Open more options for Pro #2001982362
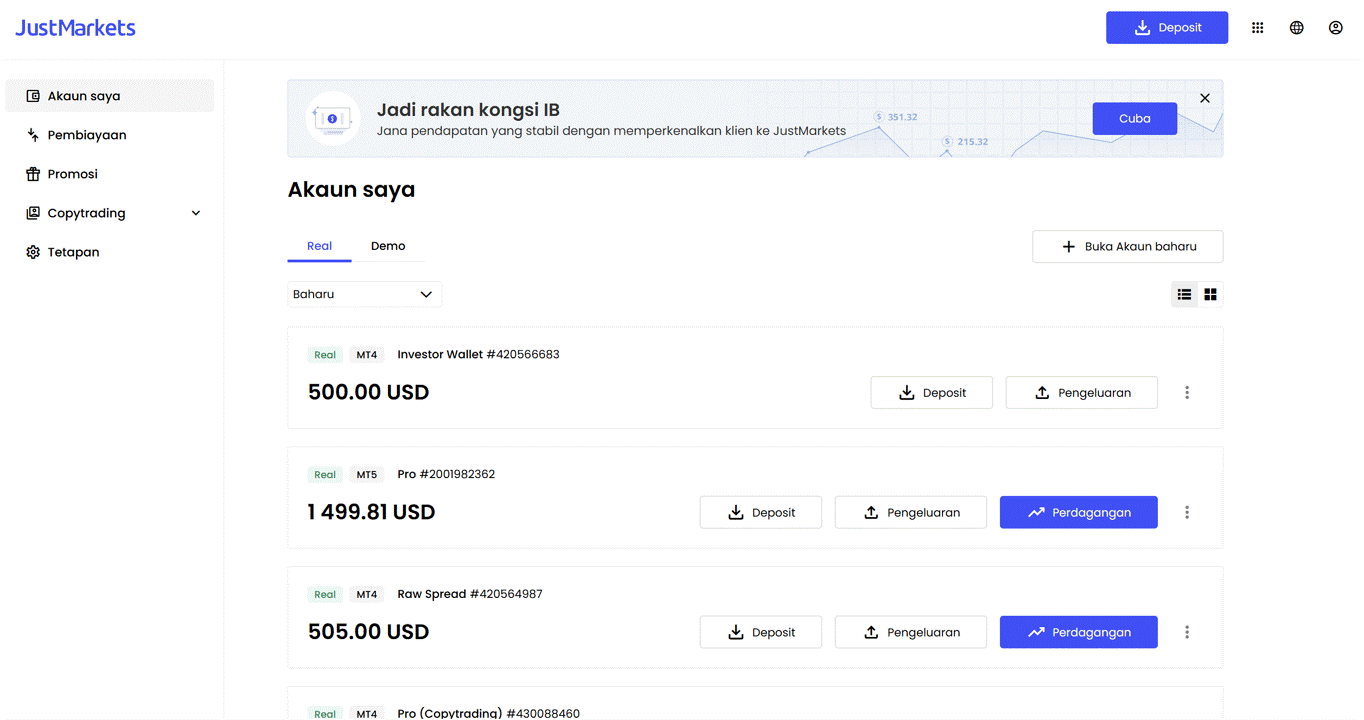Viewport: 1364px width, 720px height. (1187, 512)
